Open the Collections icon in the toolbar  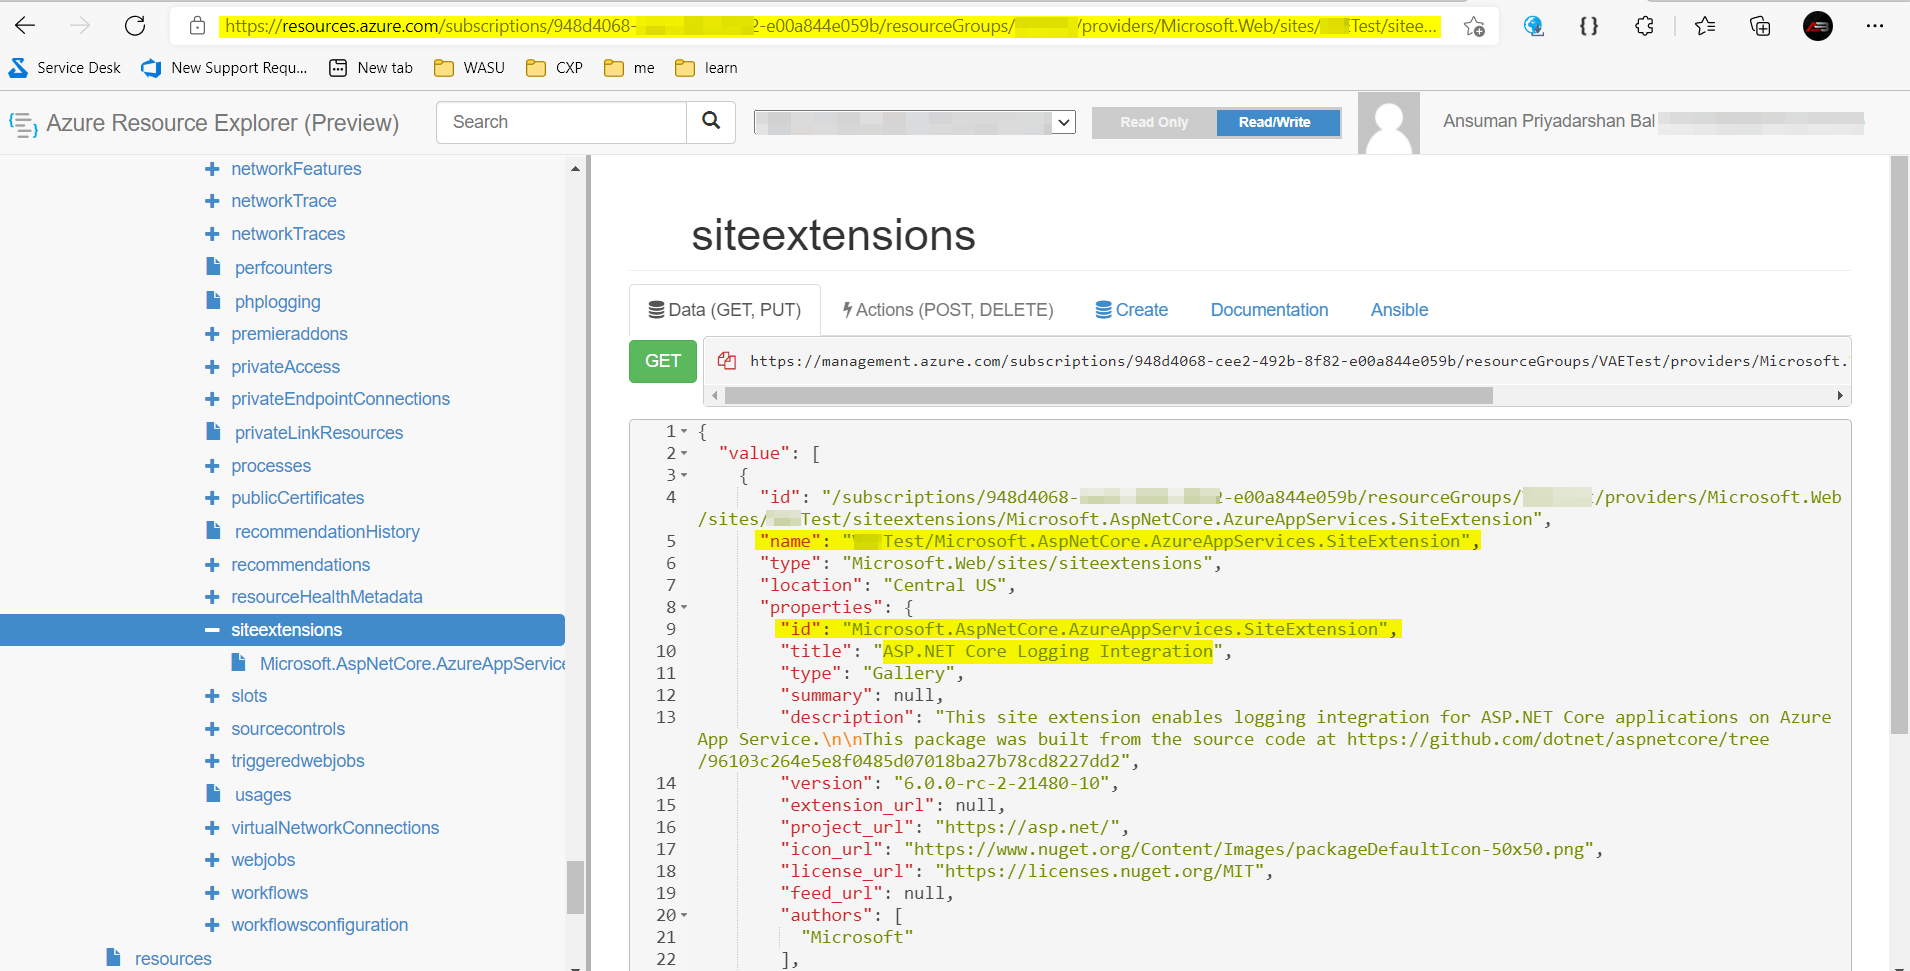point(1760,26)
